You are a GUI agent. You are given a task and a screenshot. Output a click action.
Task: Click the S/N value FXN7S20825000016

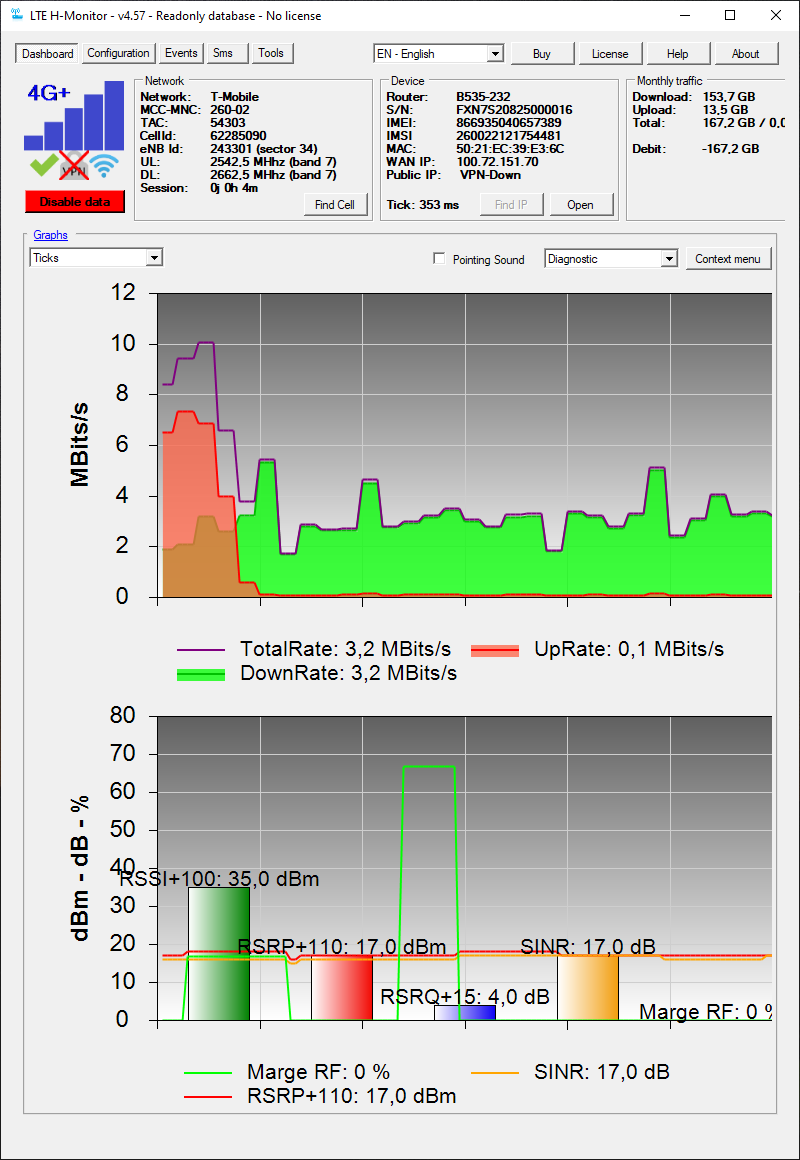click(x=514, y=109)
